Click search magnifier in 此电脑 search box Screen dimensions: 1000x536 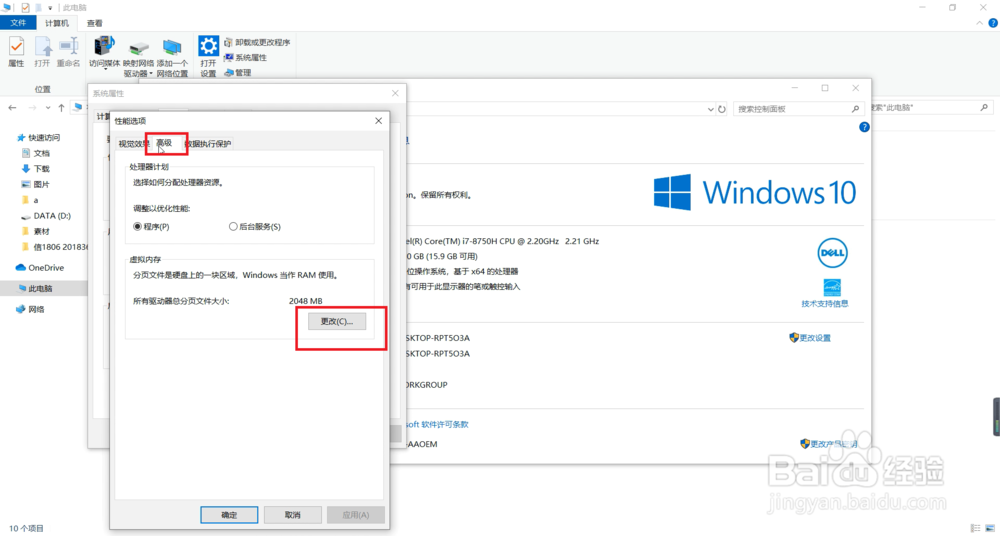(985, 108)
